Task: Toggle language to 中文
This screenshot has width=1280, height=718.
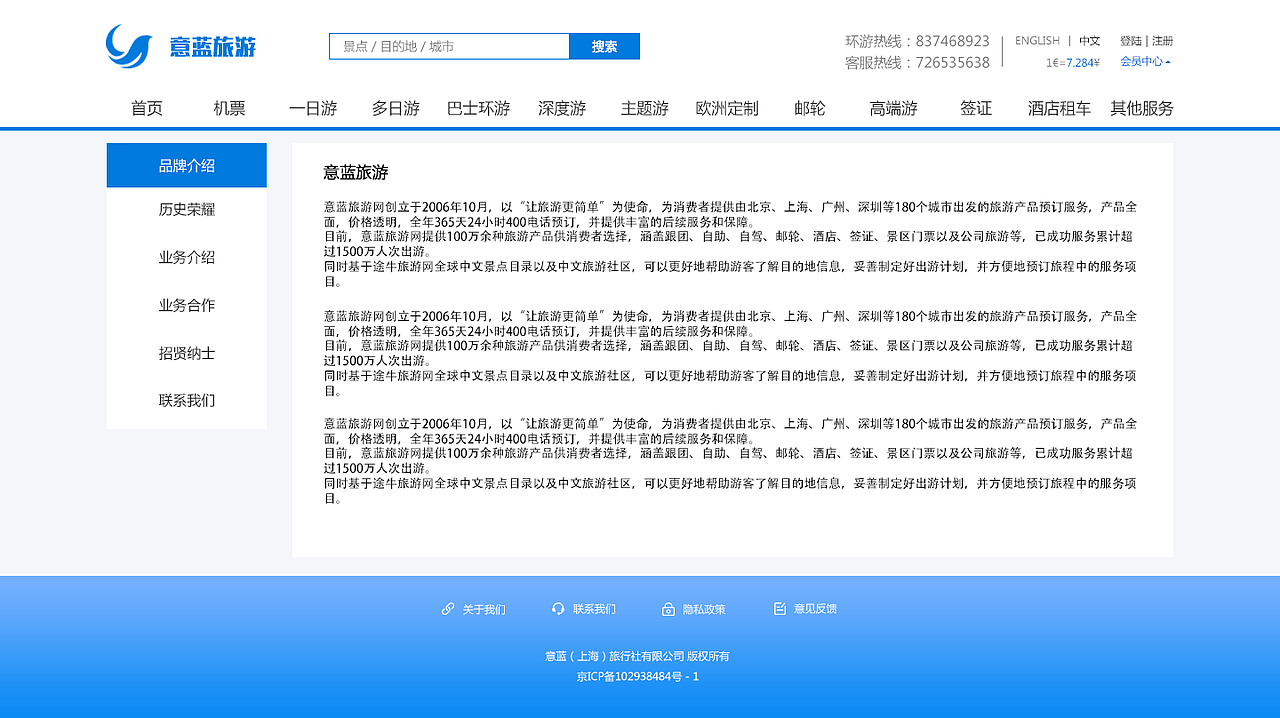Action: 1090,40
